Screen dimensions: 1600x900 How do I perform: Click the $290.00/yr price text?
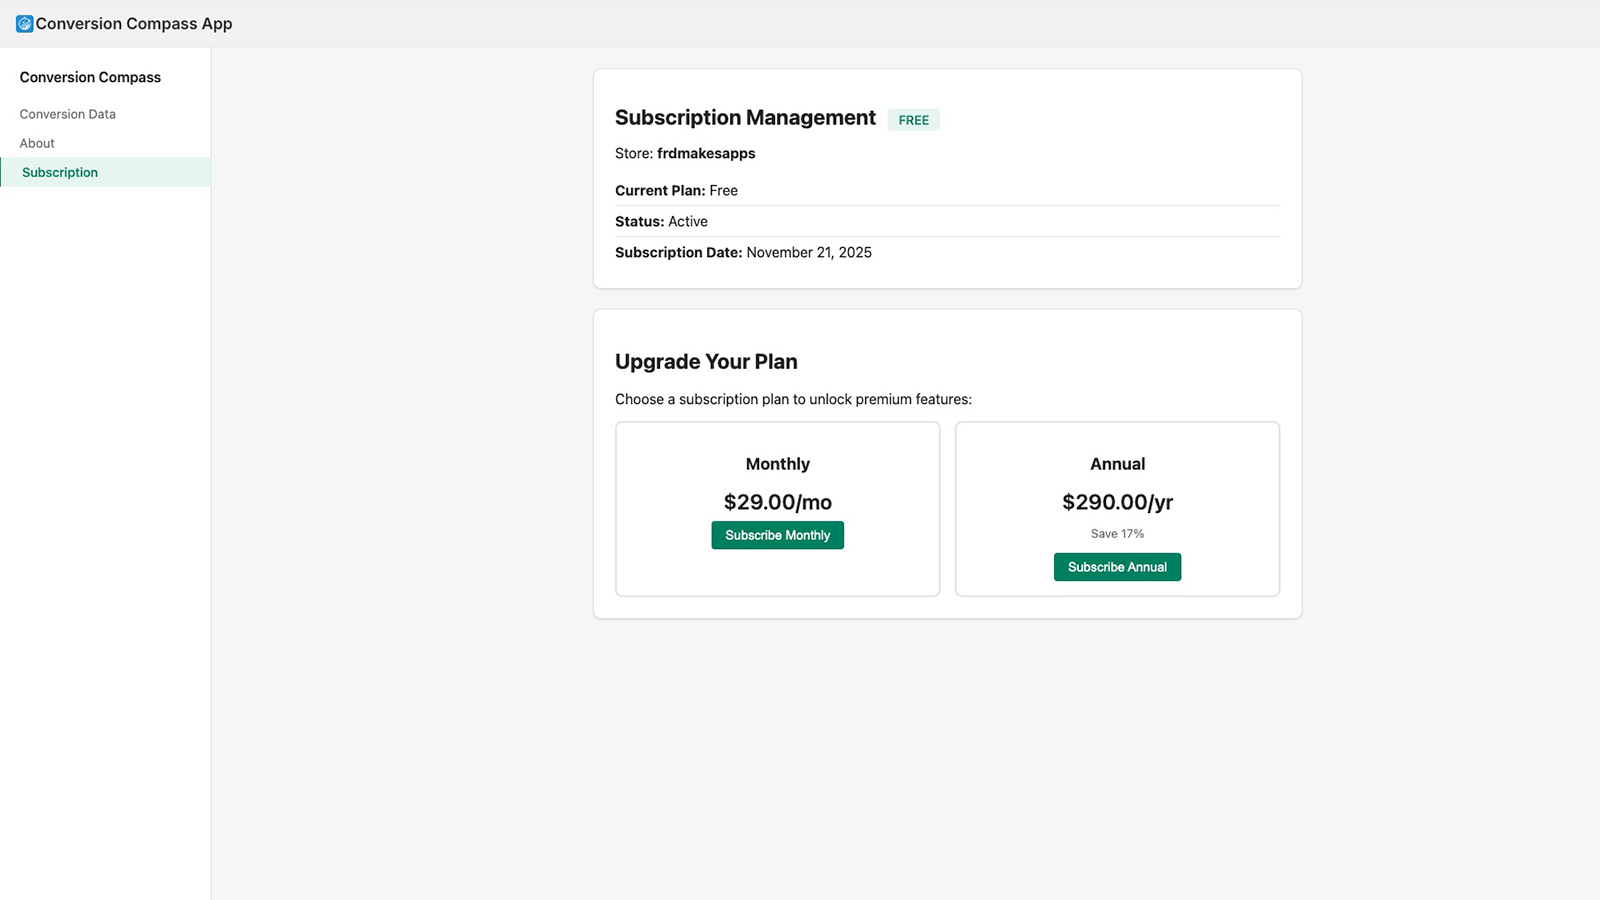point(1117,502)
